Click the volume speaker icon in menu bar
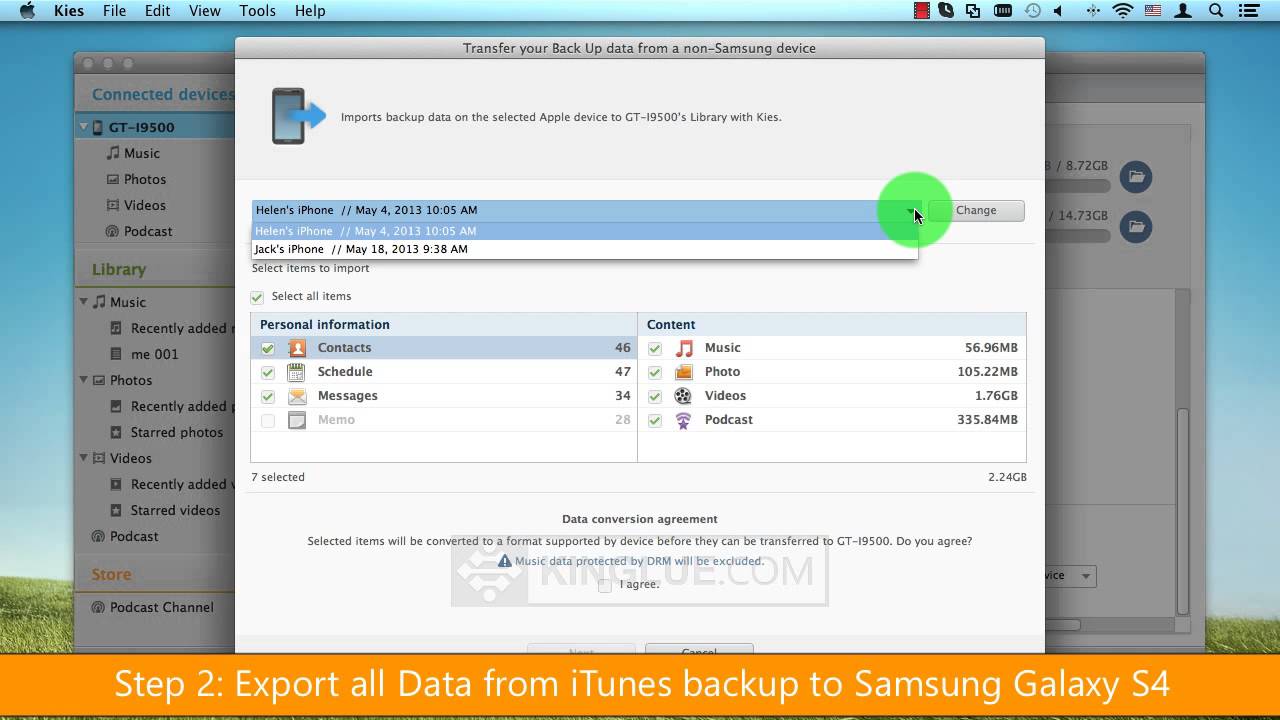The width and height of the screenshot is (1280, 720). (1060, 11)
